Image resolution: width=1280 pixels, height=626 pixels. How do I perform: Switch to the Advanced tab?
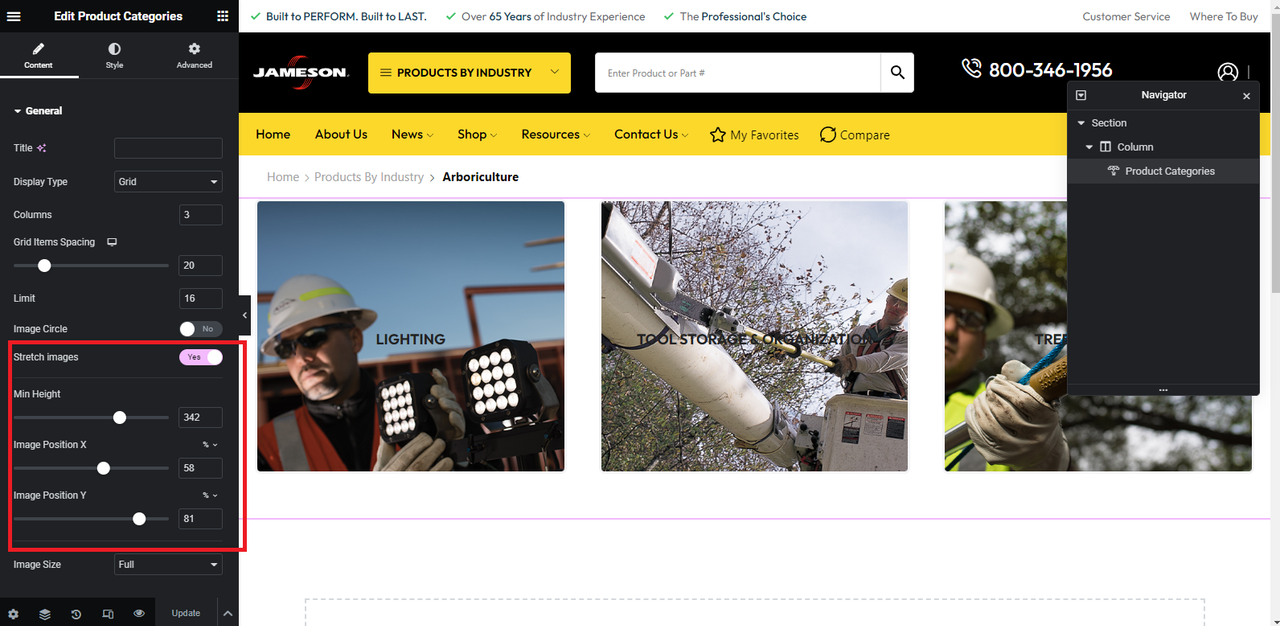(x=194, y=55)
